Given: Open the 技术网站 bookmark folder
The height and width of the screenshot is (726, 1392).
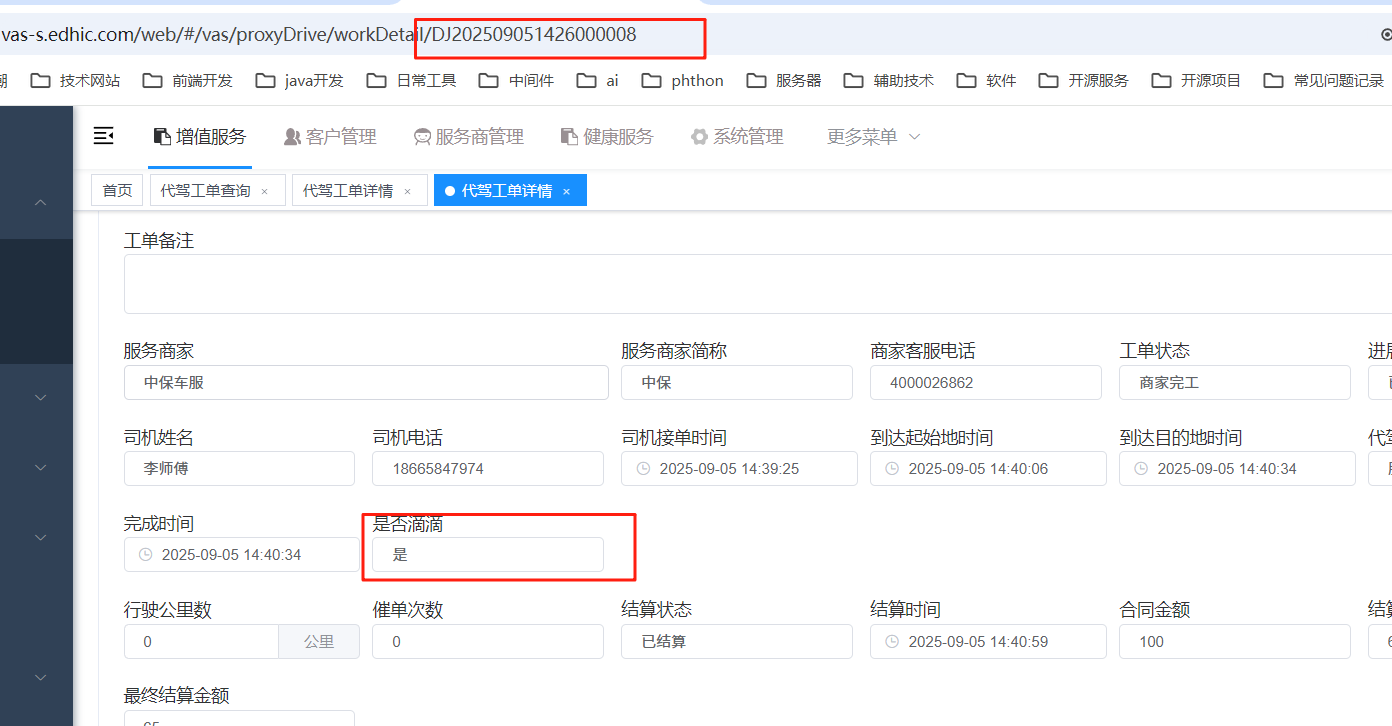Looking at the screenshot, I should (x=76, y=81).
